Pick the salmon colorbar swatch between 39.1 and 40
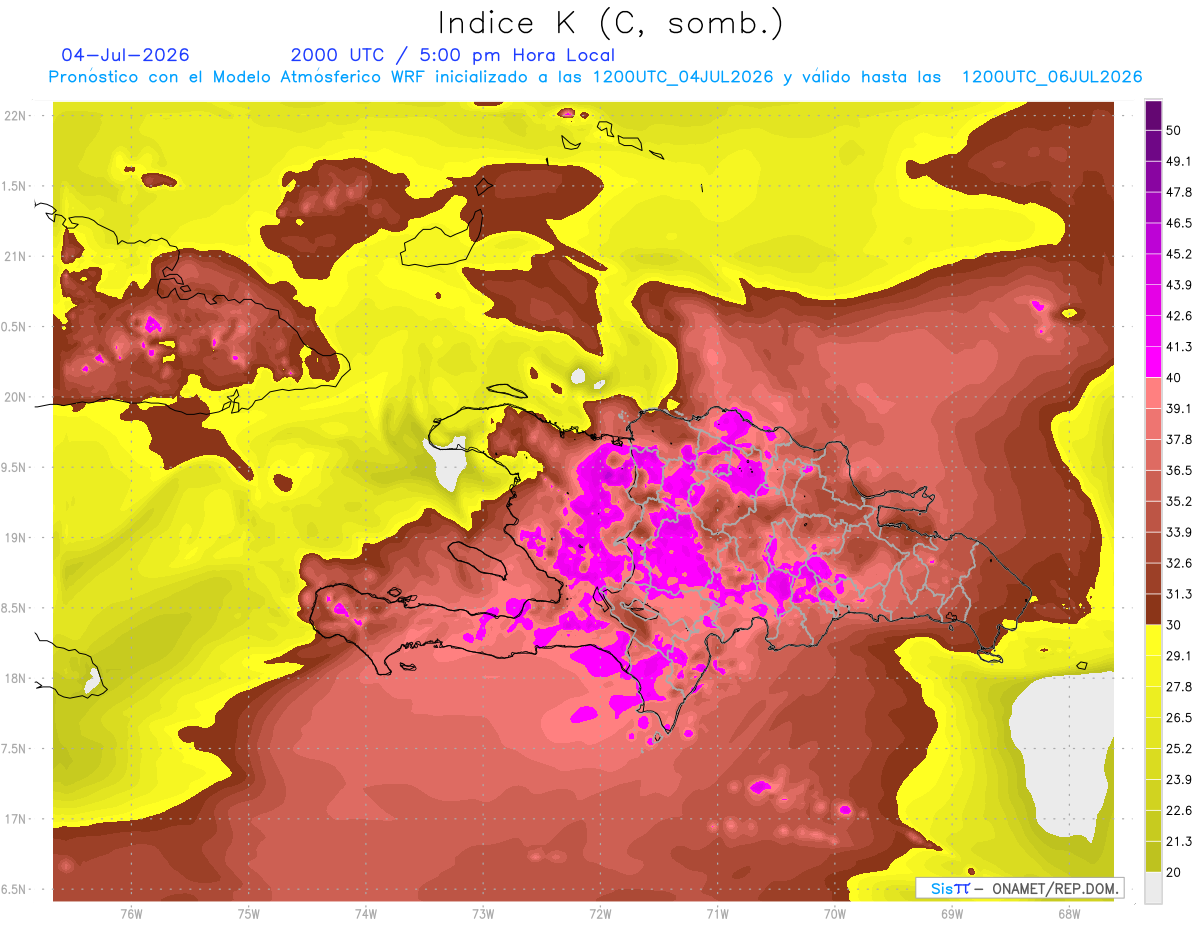The width and height of the screenshot is (1200, 927). click(1153, 393)
